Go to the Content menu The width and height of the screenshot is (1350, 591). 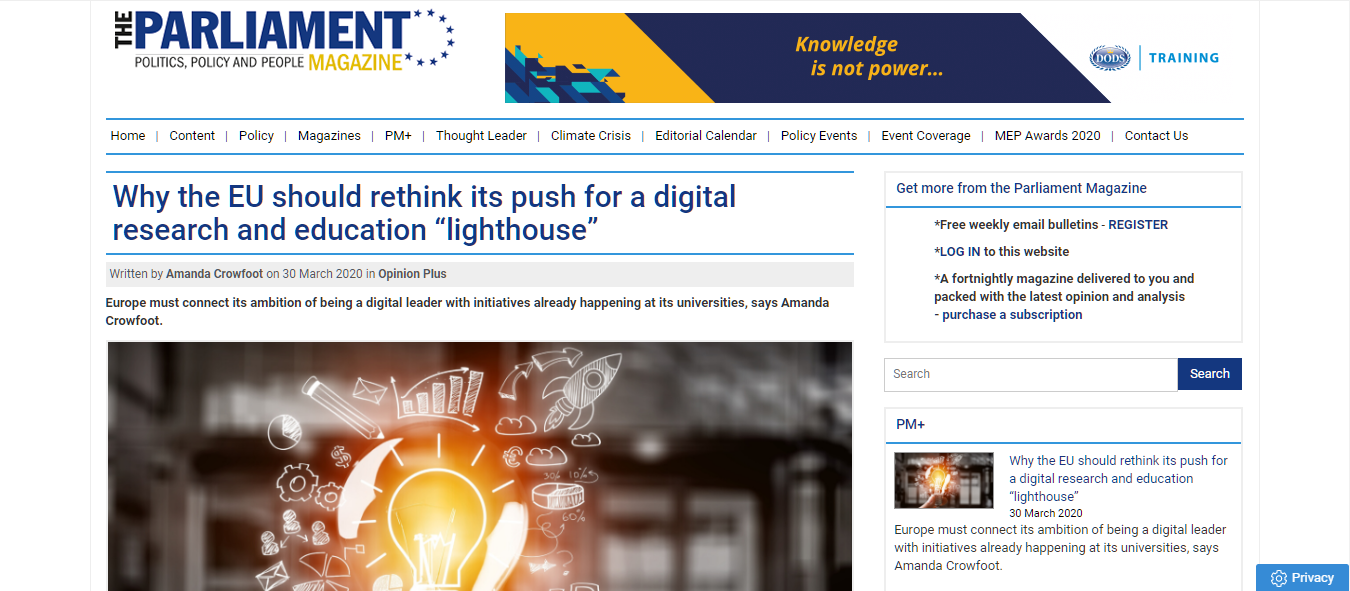[192, 136]
